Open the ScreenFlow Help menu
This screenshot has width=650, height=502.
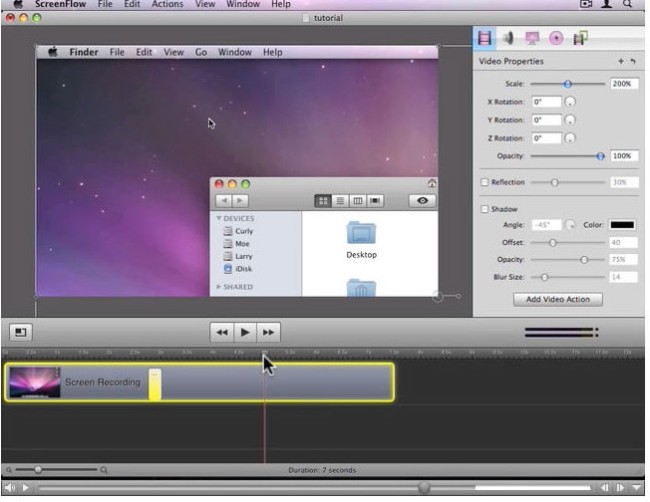(x=281, y=4)
